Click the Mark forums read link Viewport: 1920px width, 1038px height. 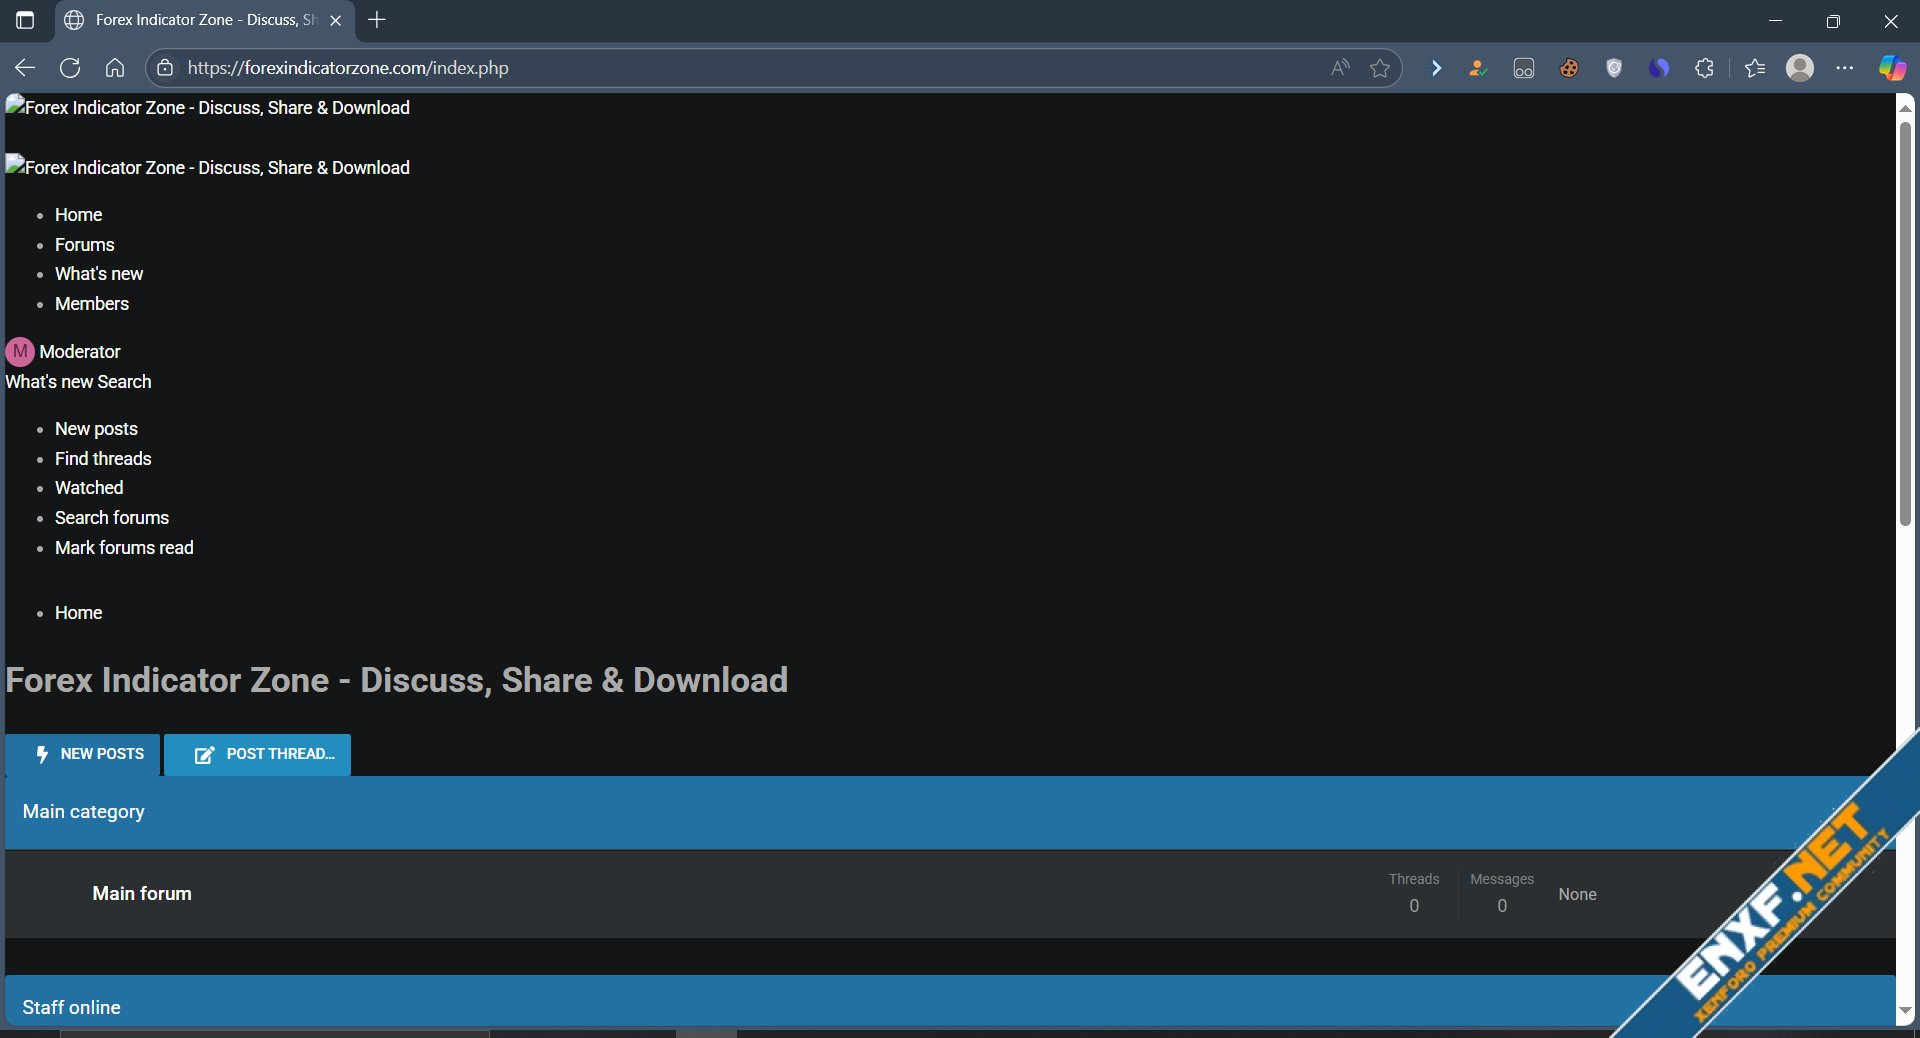(124, 548)
